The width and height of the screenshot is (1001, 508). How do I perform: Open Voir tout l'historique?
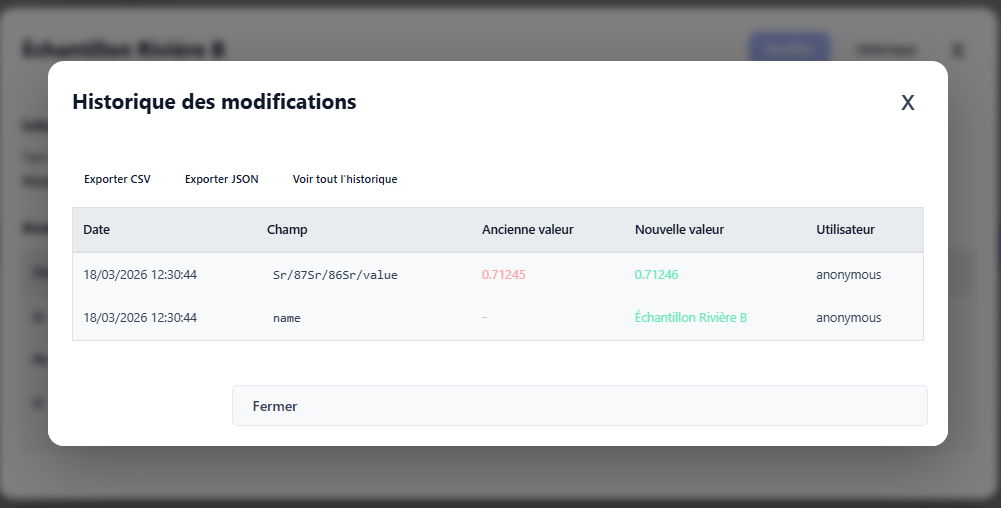tap(345, 179)
